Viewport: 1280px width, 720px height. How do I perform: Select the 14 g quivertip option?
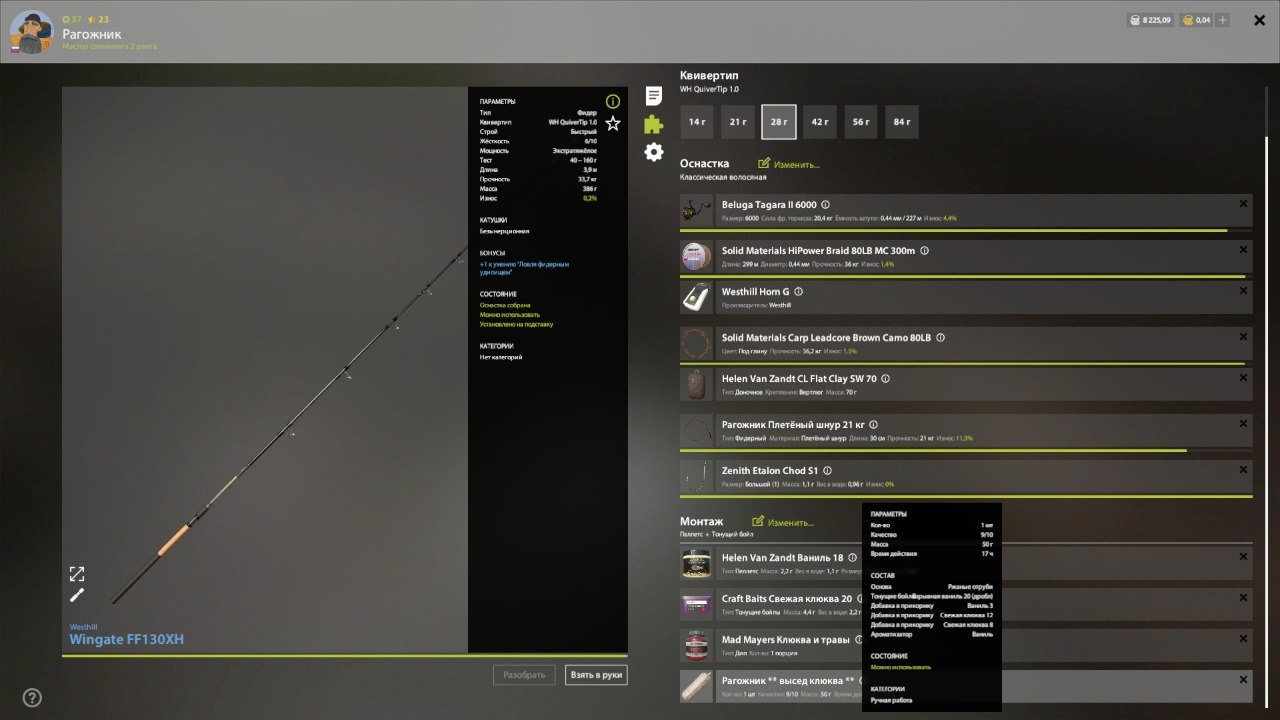tap(697, 122)
